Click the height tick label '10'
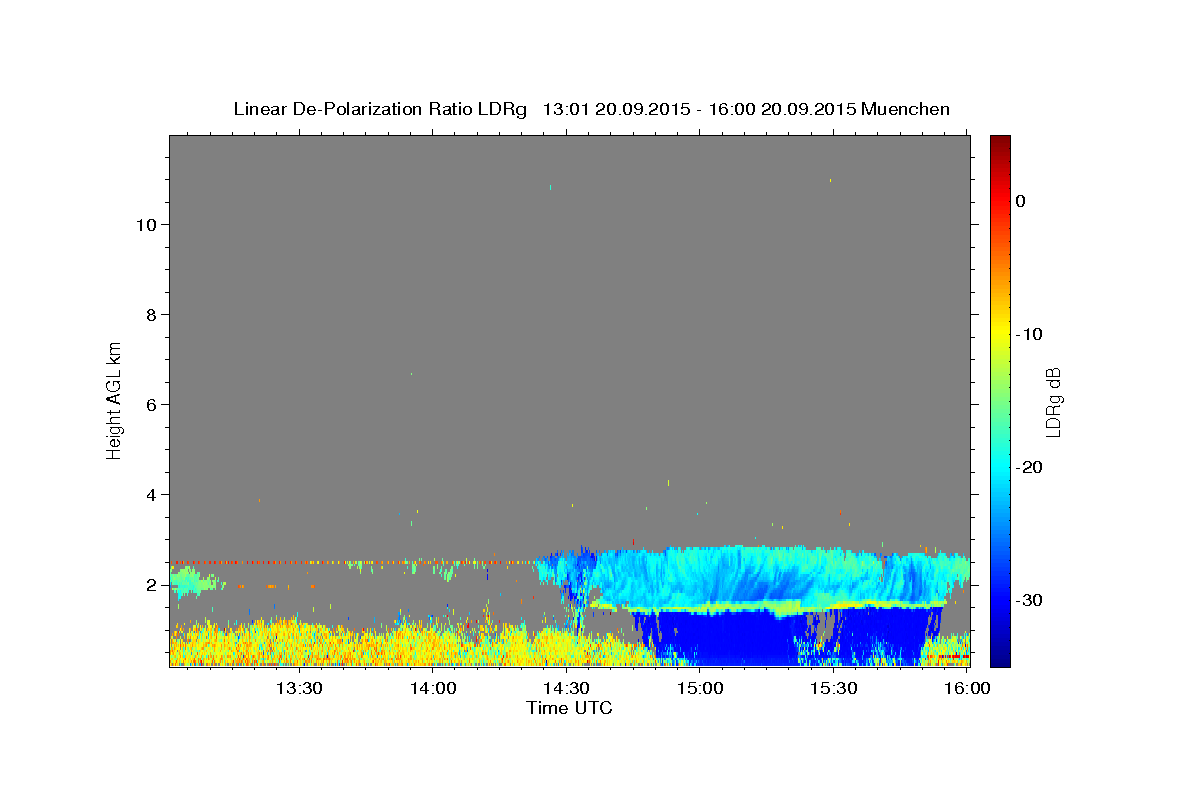The image size is (1200, 800). pyautogui.click(x=146, y=224)
